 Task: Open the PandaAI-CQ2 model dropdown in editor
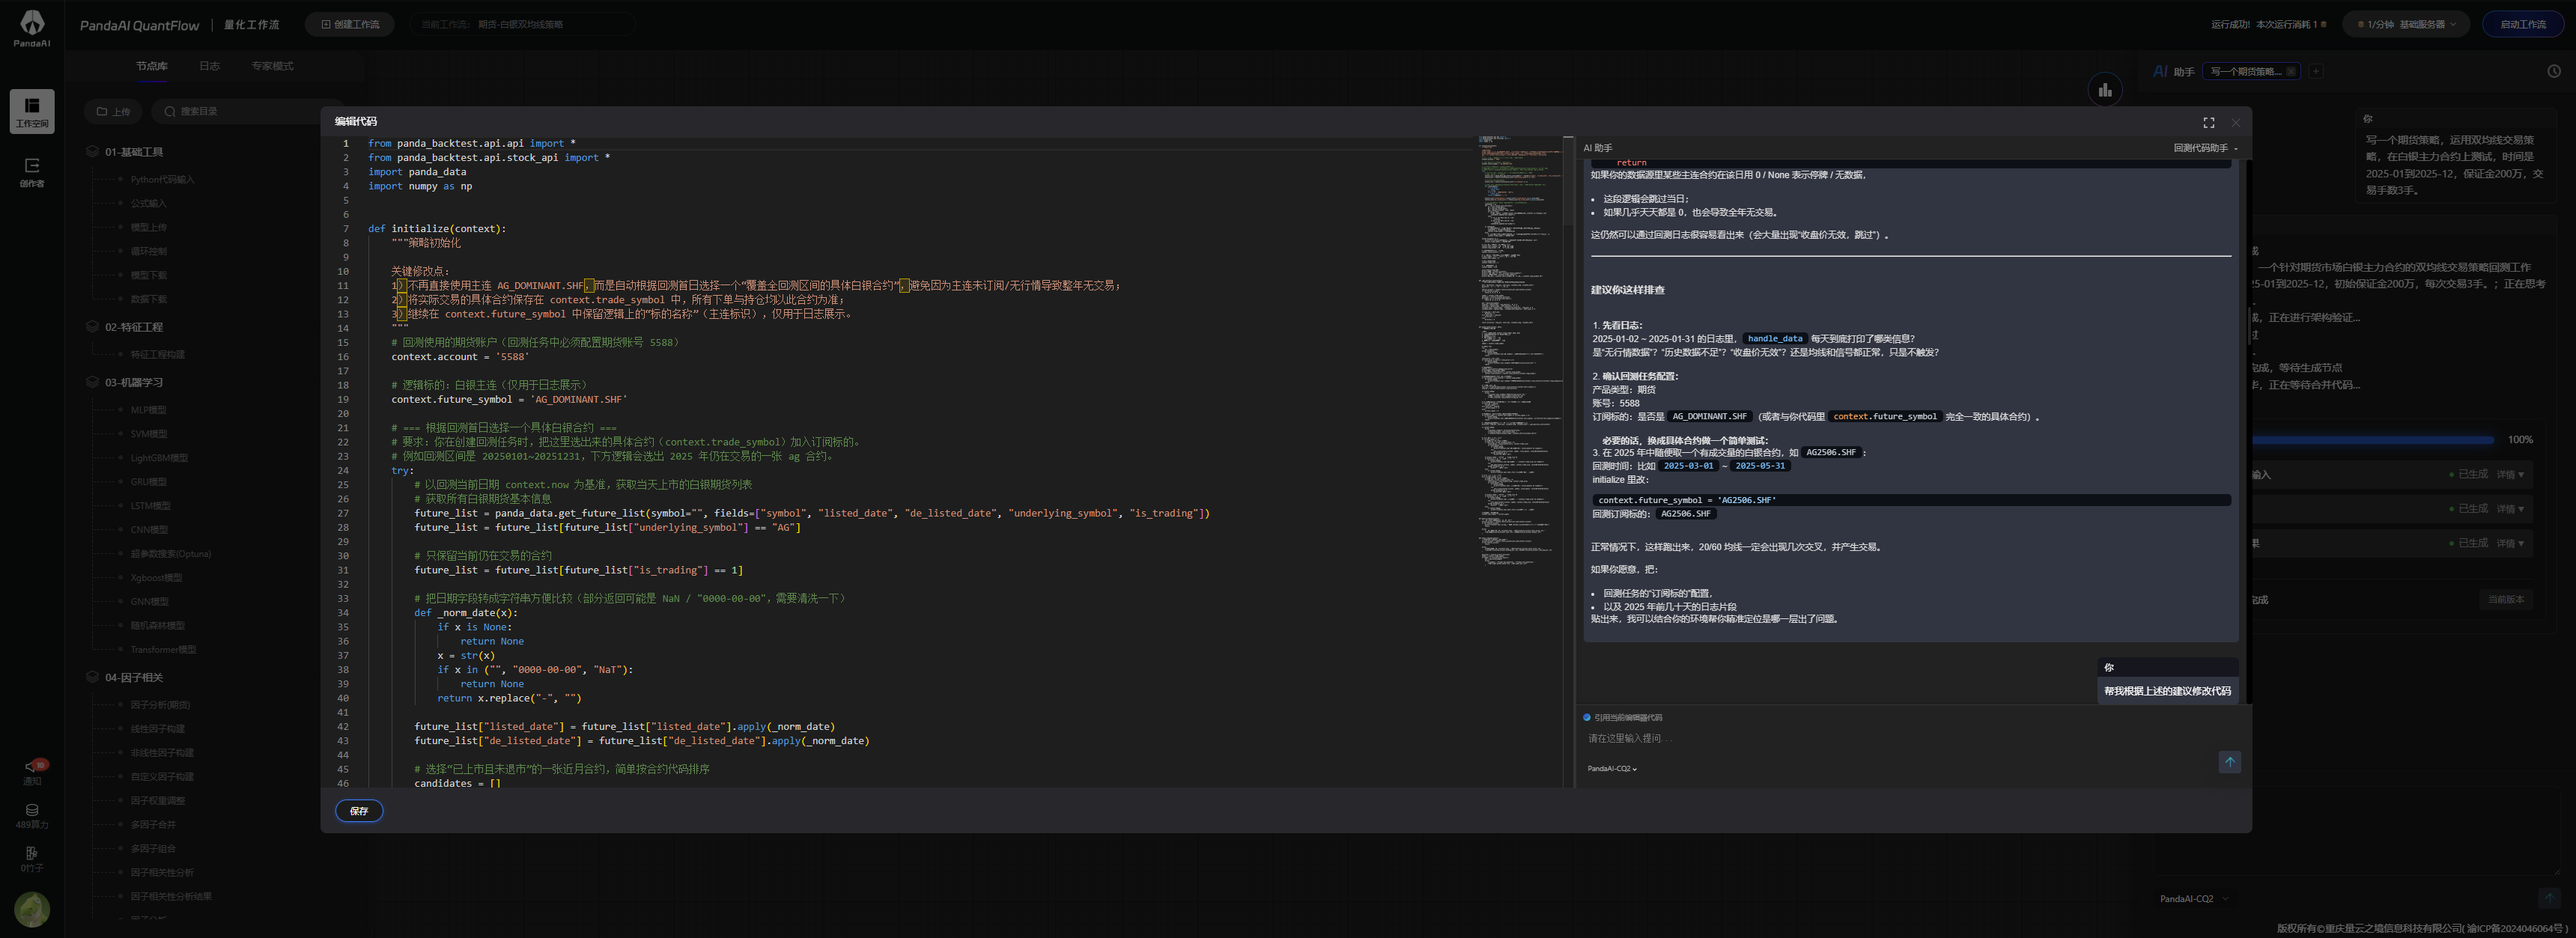tap(1612, 769)
